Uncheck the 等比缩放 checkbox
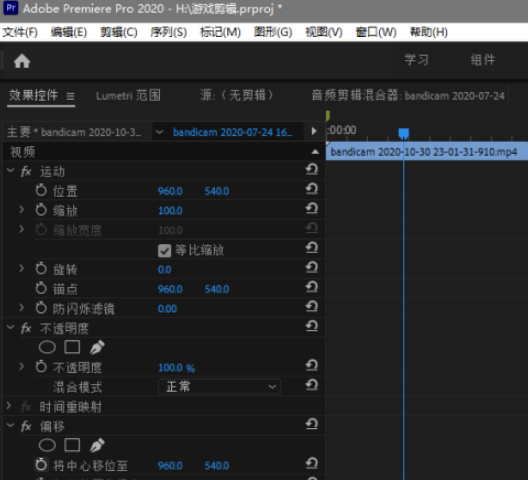Viewport: 528px width, 480px height. 164,251
